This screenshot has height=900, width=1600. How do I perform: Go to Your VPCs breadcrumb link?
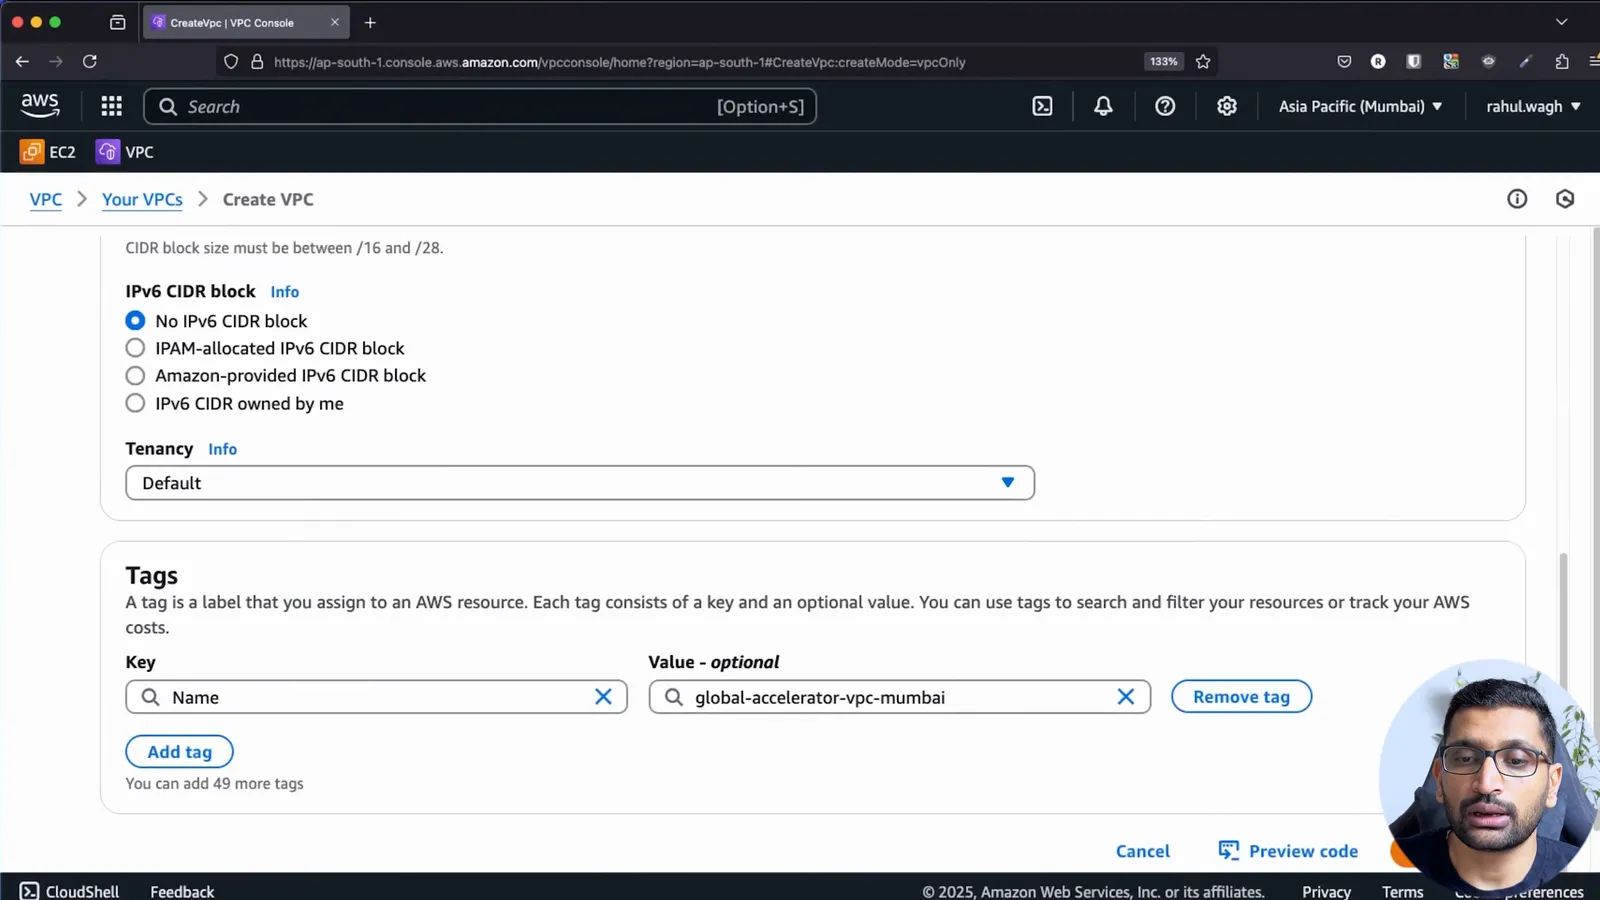[x=142, y=199]
